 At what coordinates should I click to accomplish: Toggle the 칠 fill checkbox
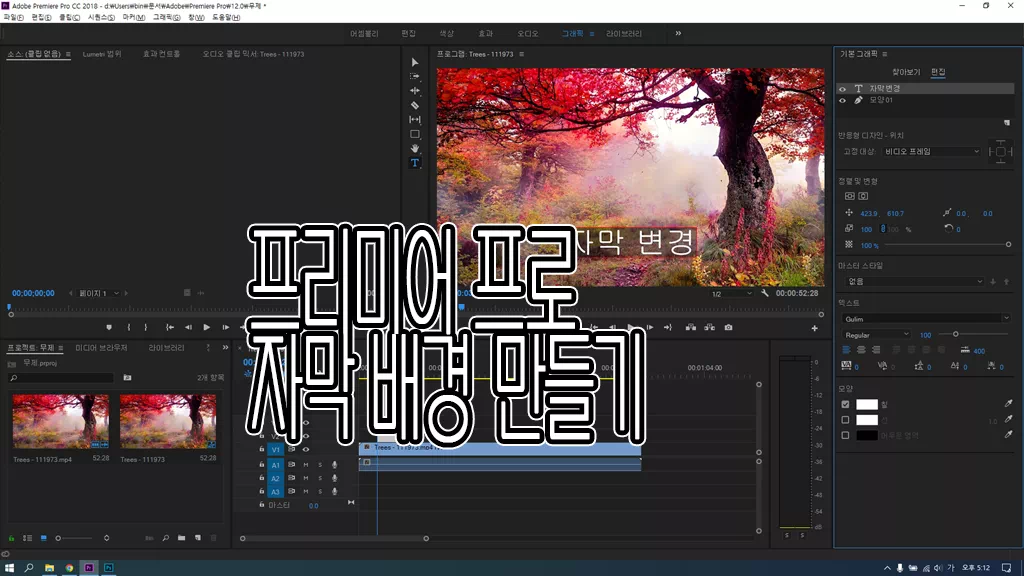(x=845, y=404)
